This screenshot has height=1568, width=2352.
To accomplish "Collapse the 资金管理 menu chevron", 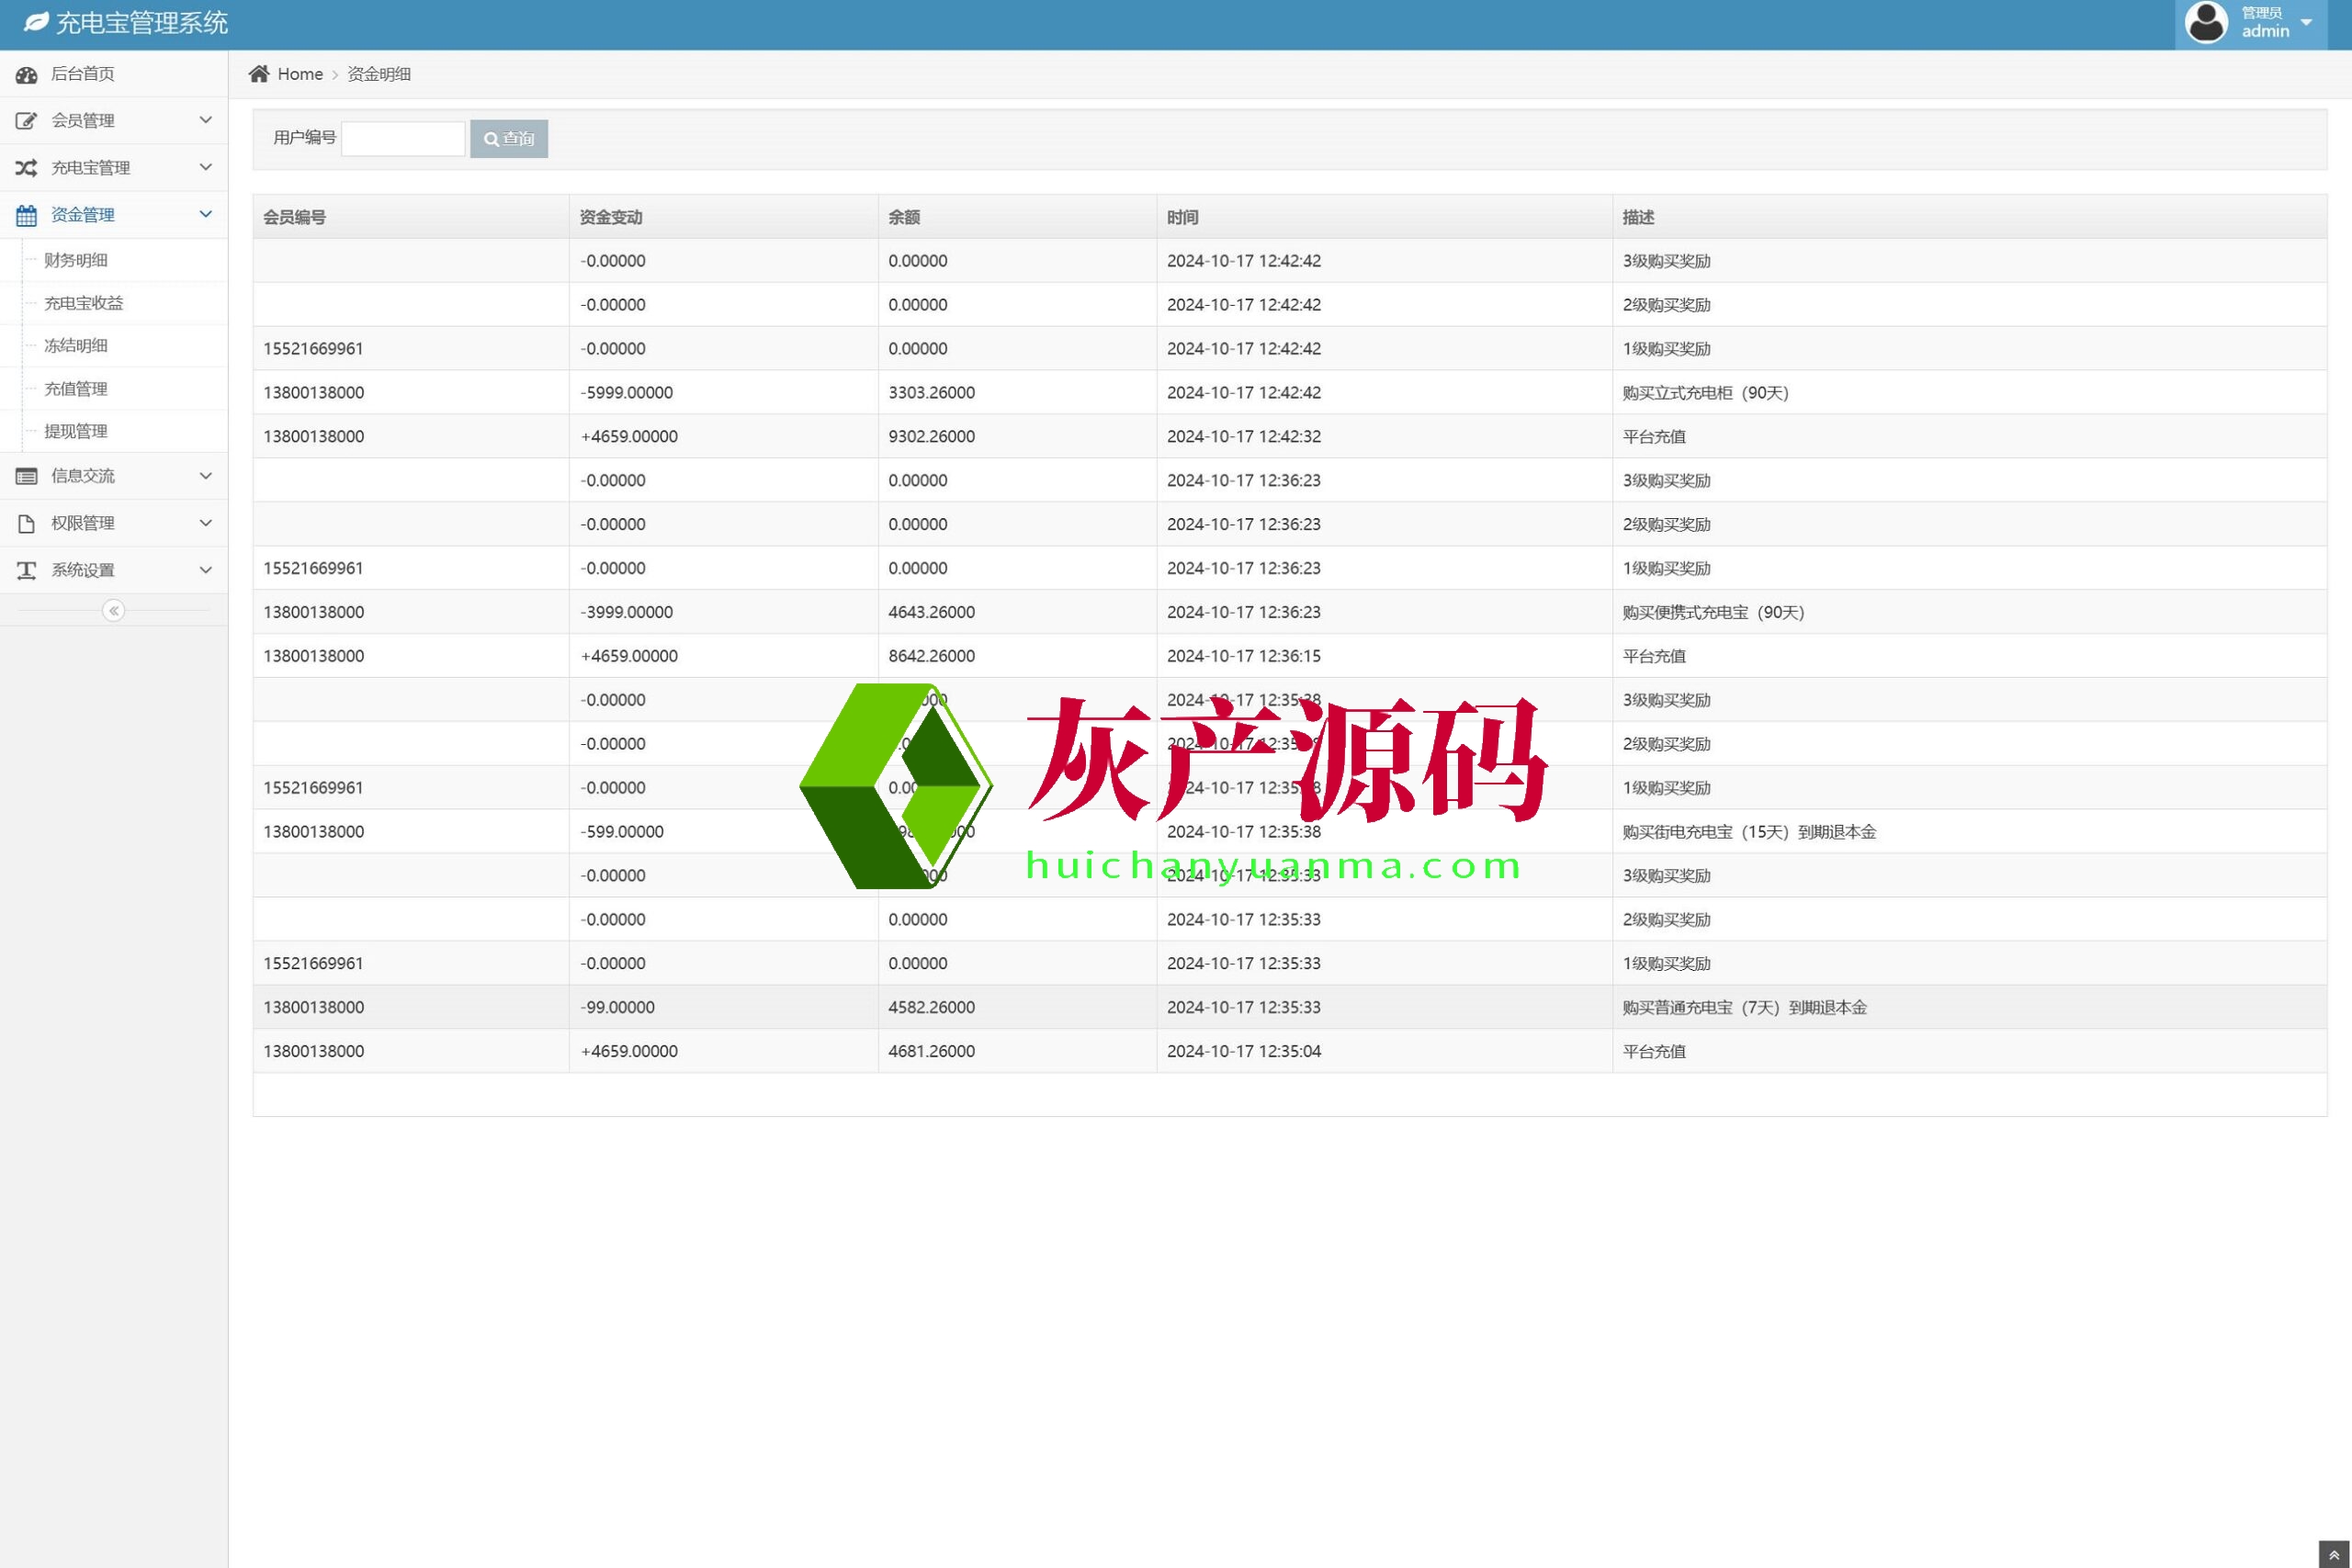I will point(205,214).
